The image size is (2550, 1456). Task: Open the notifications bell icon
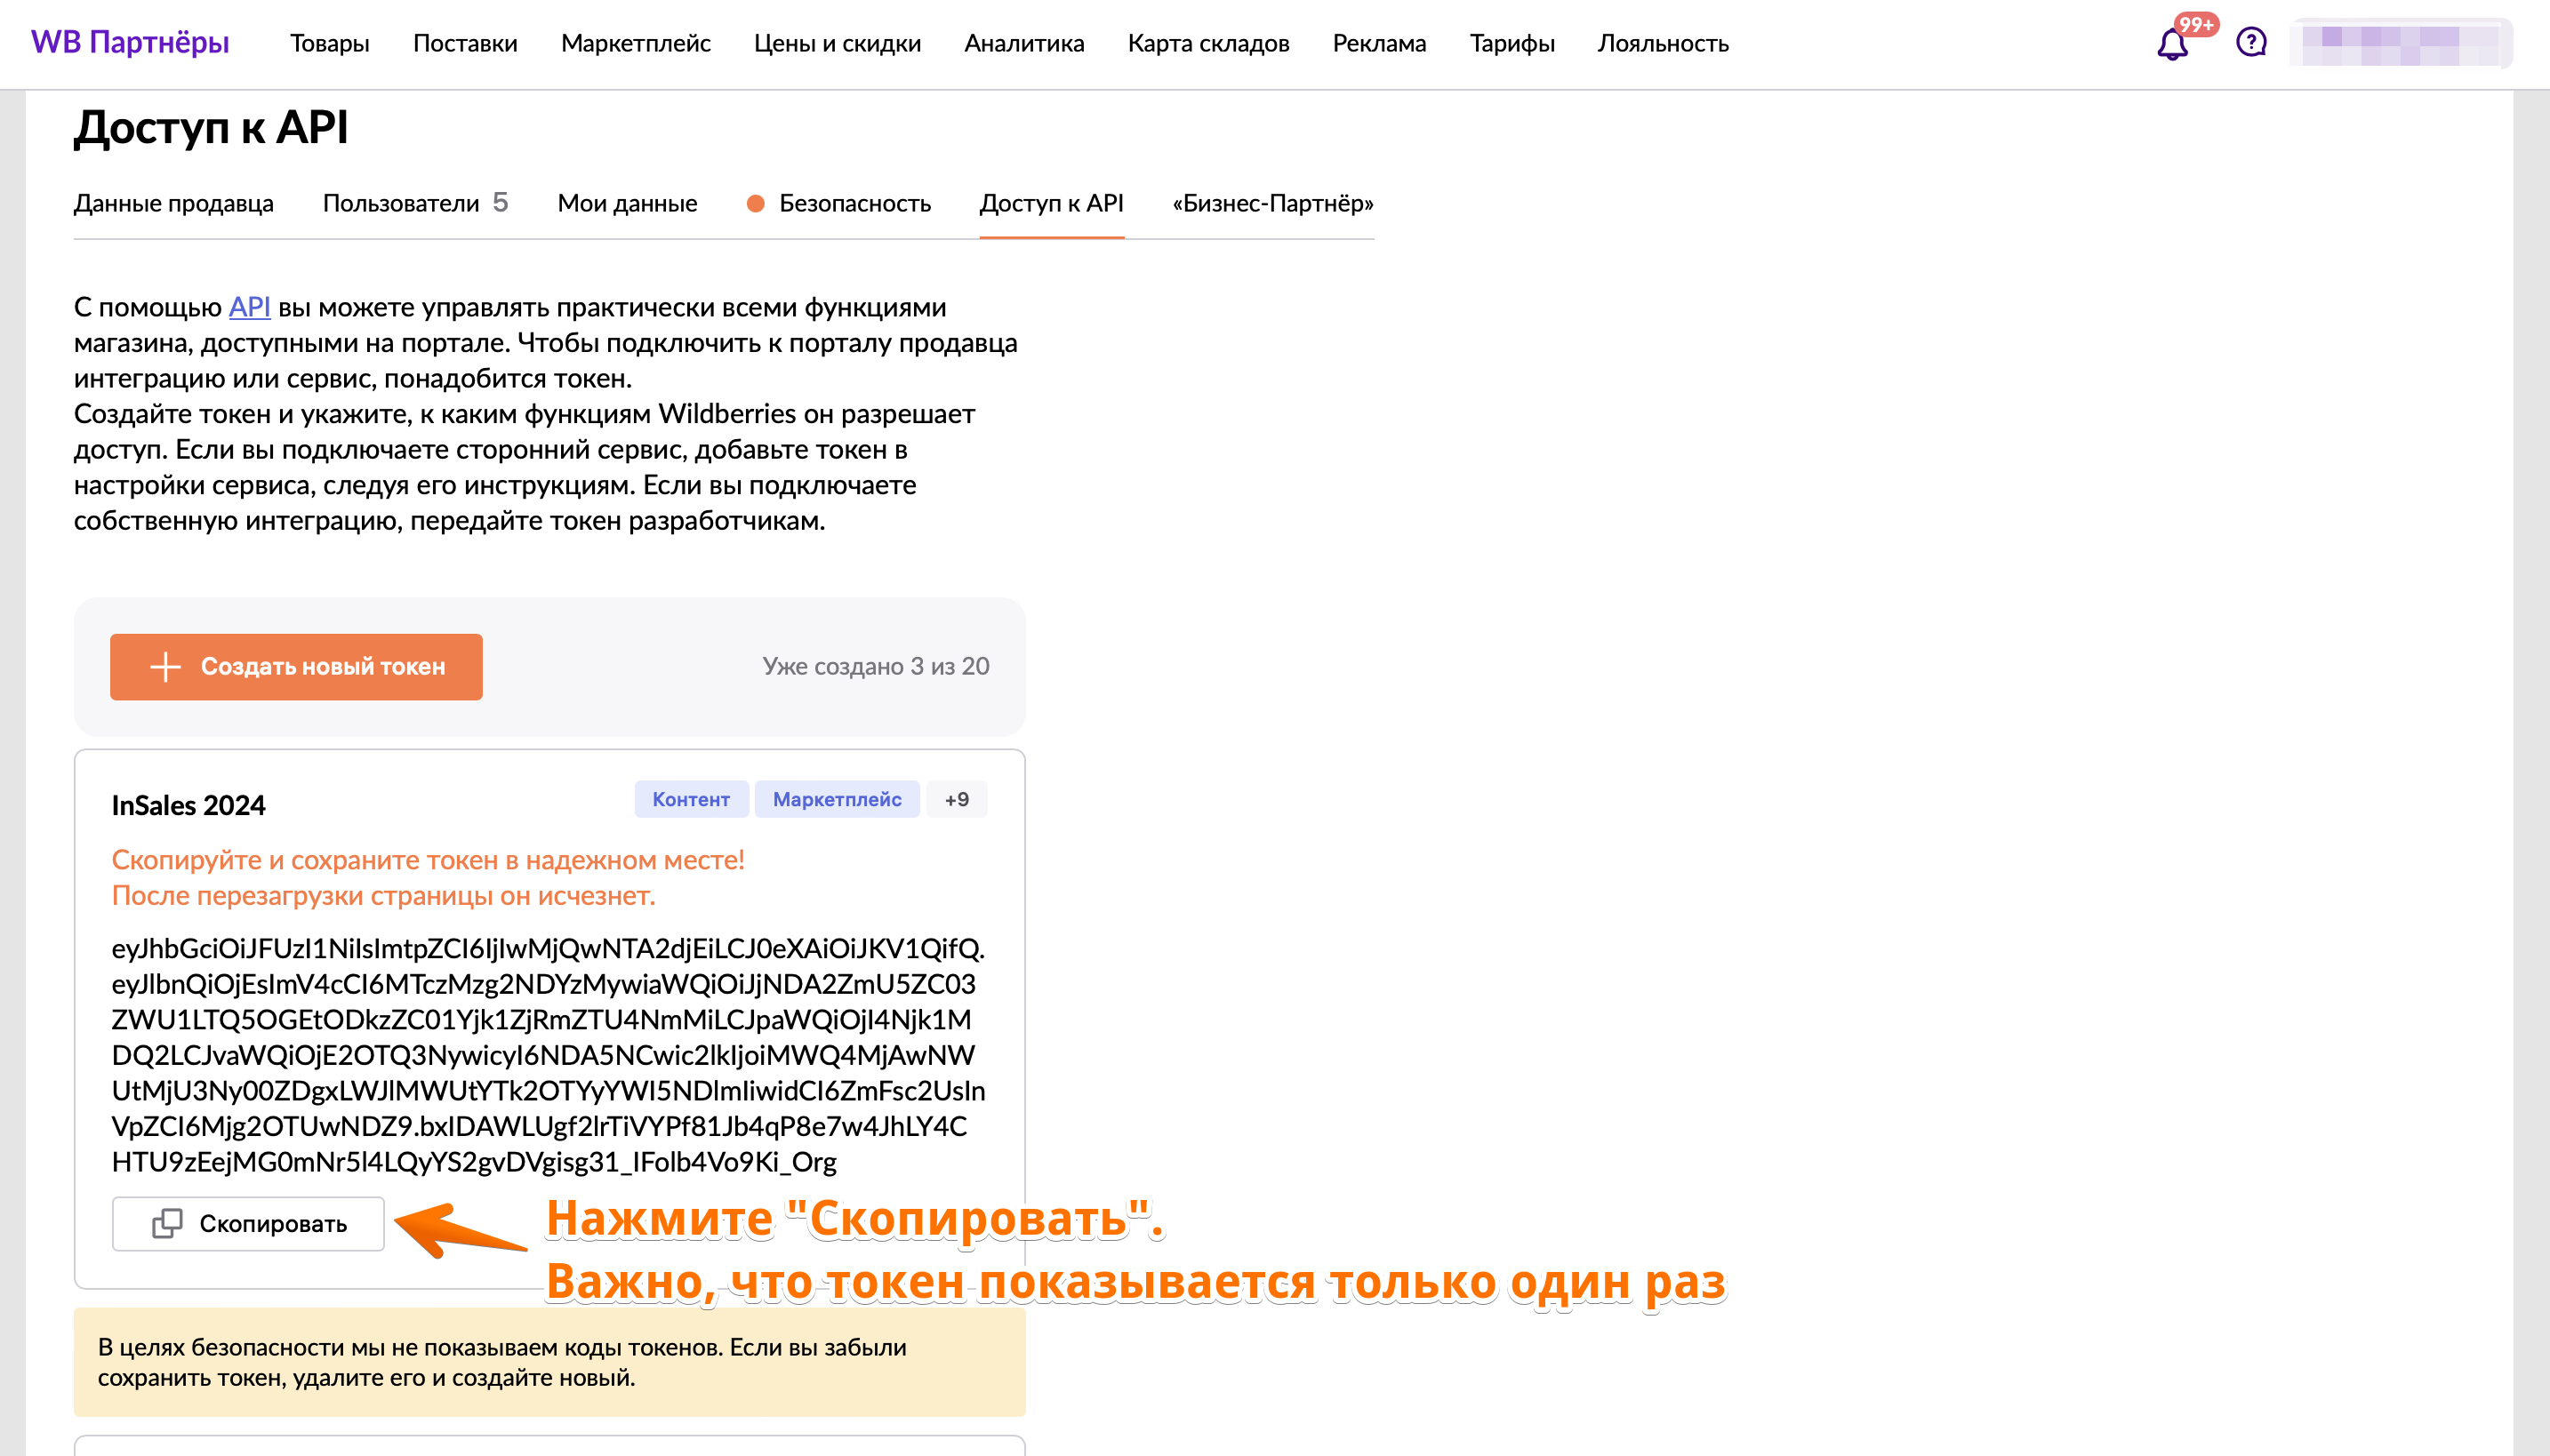[x=2172, y=44]
